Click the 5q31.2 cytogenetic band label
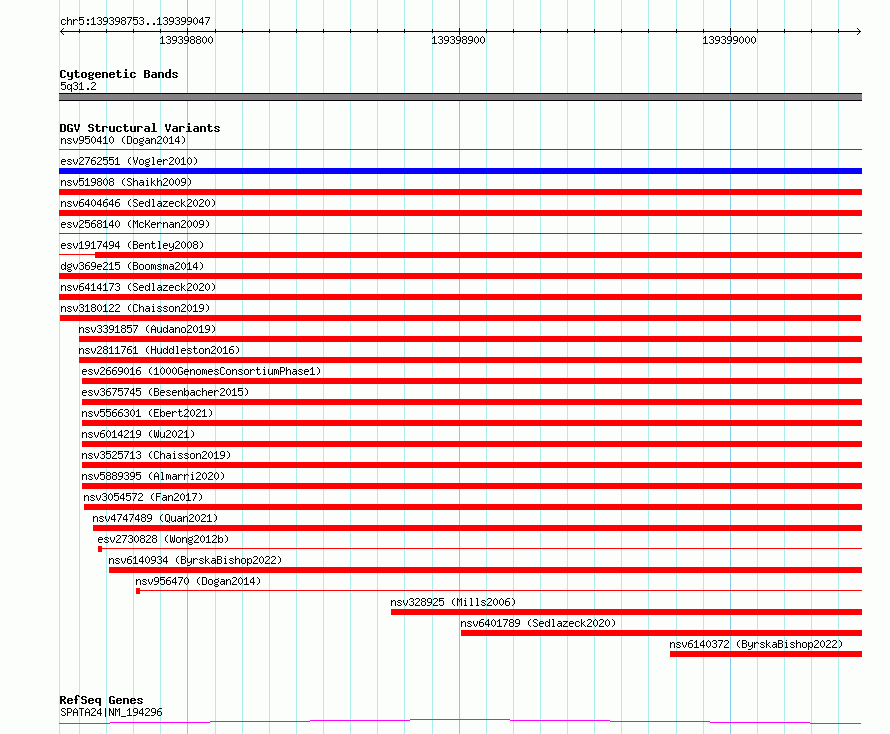Viewport: 890px width, 734px height. click(x=78, y=86)
